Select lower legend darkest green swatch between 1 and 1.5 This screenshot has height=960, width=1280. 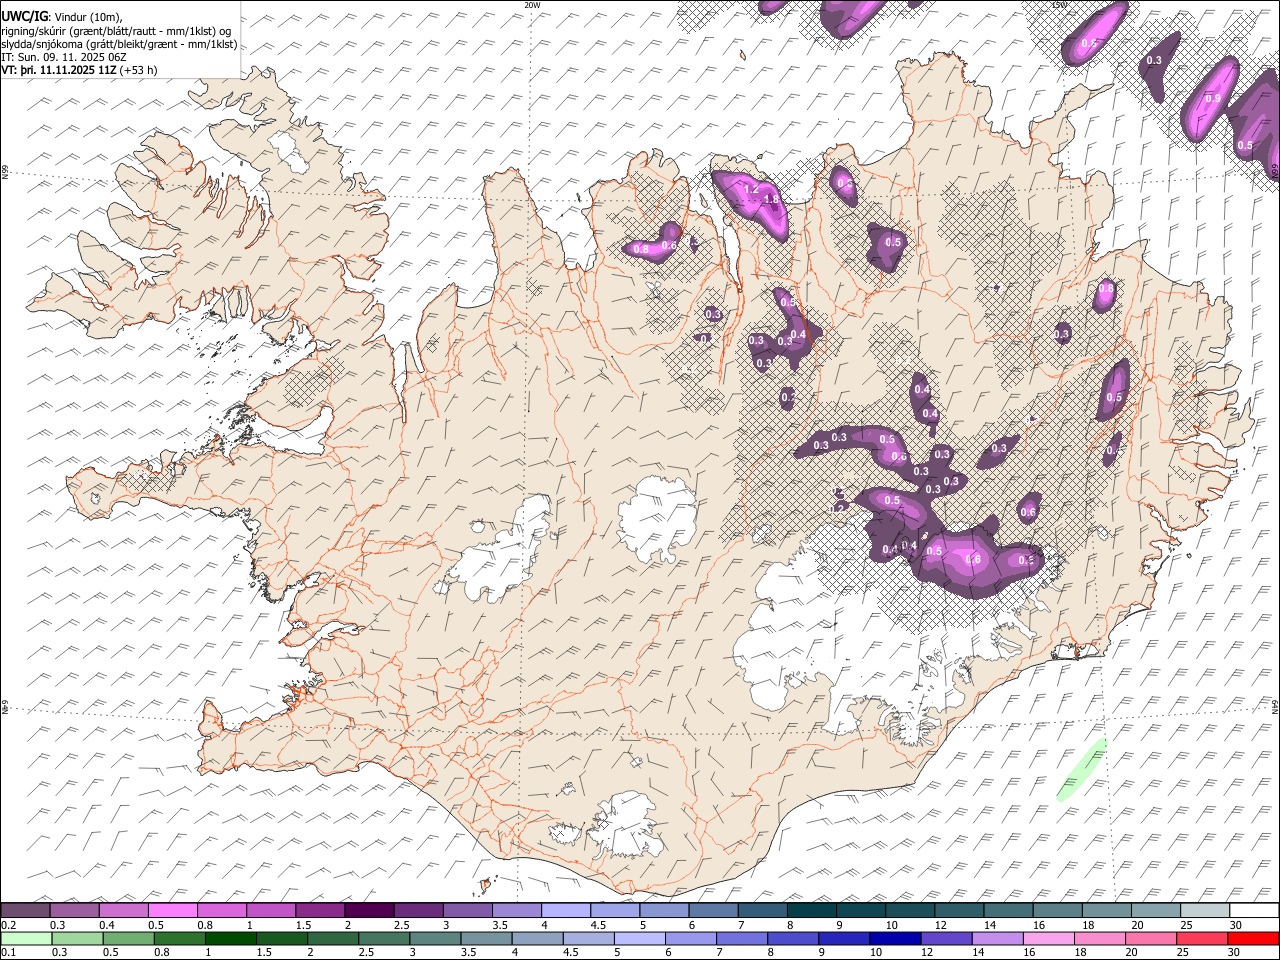coord(231,938)
